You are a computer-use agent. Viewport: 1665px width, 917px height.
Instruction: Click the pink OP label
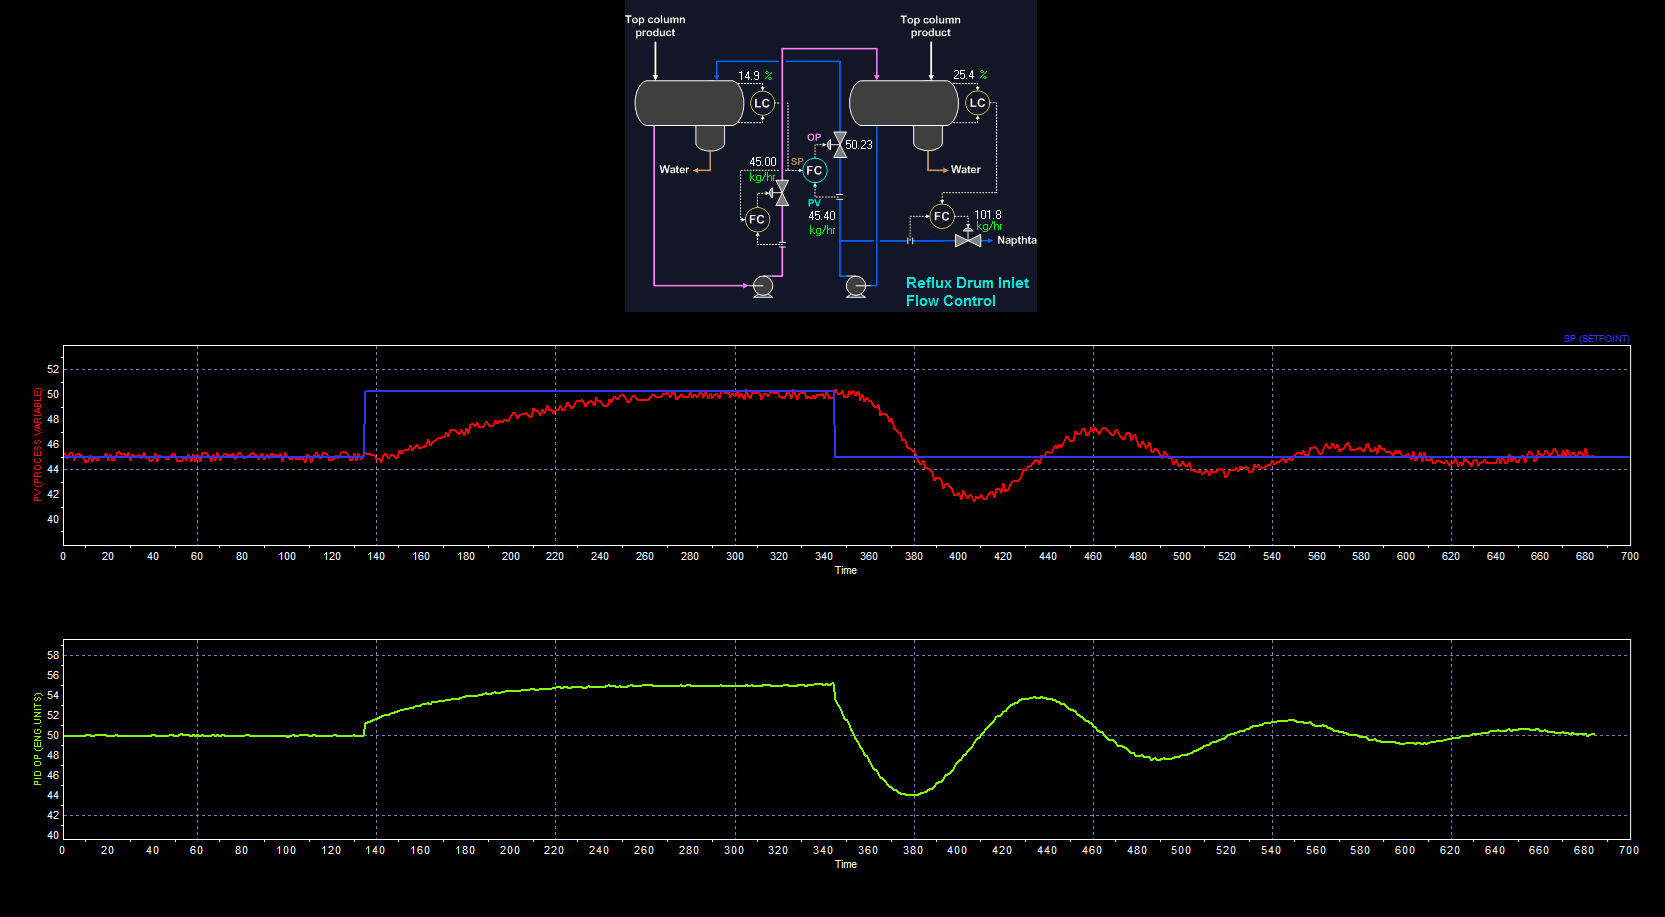tap(814, 138)
